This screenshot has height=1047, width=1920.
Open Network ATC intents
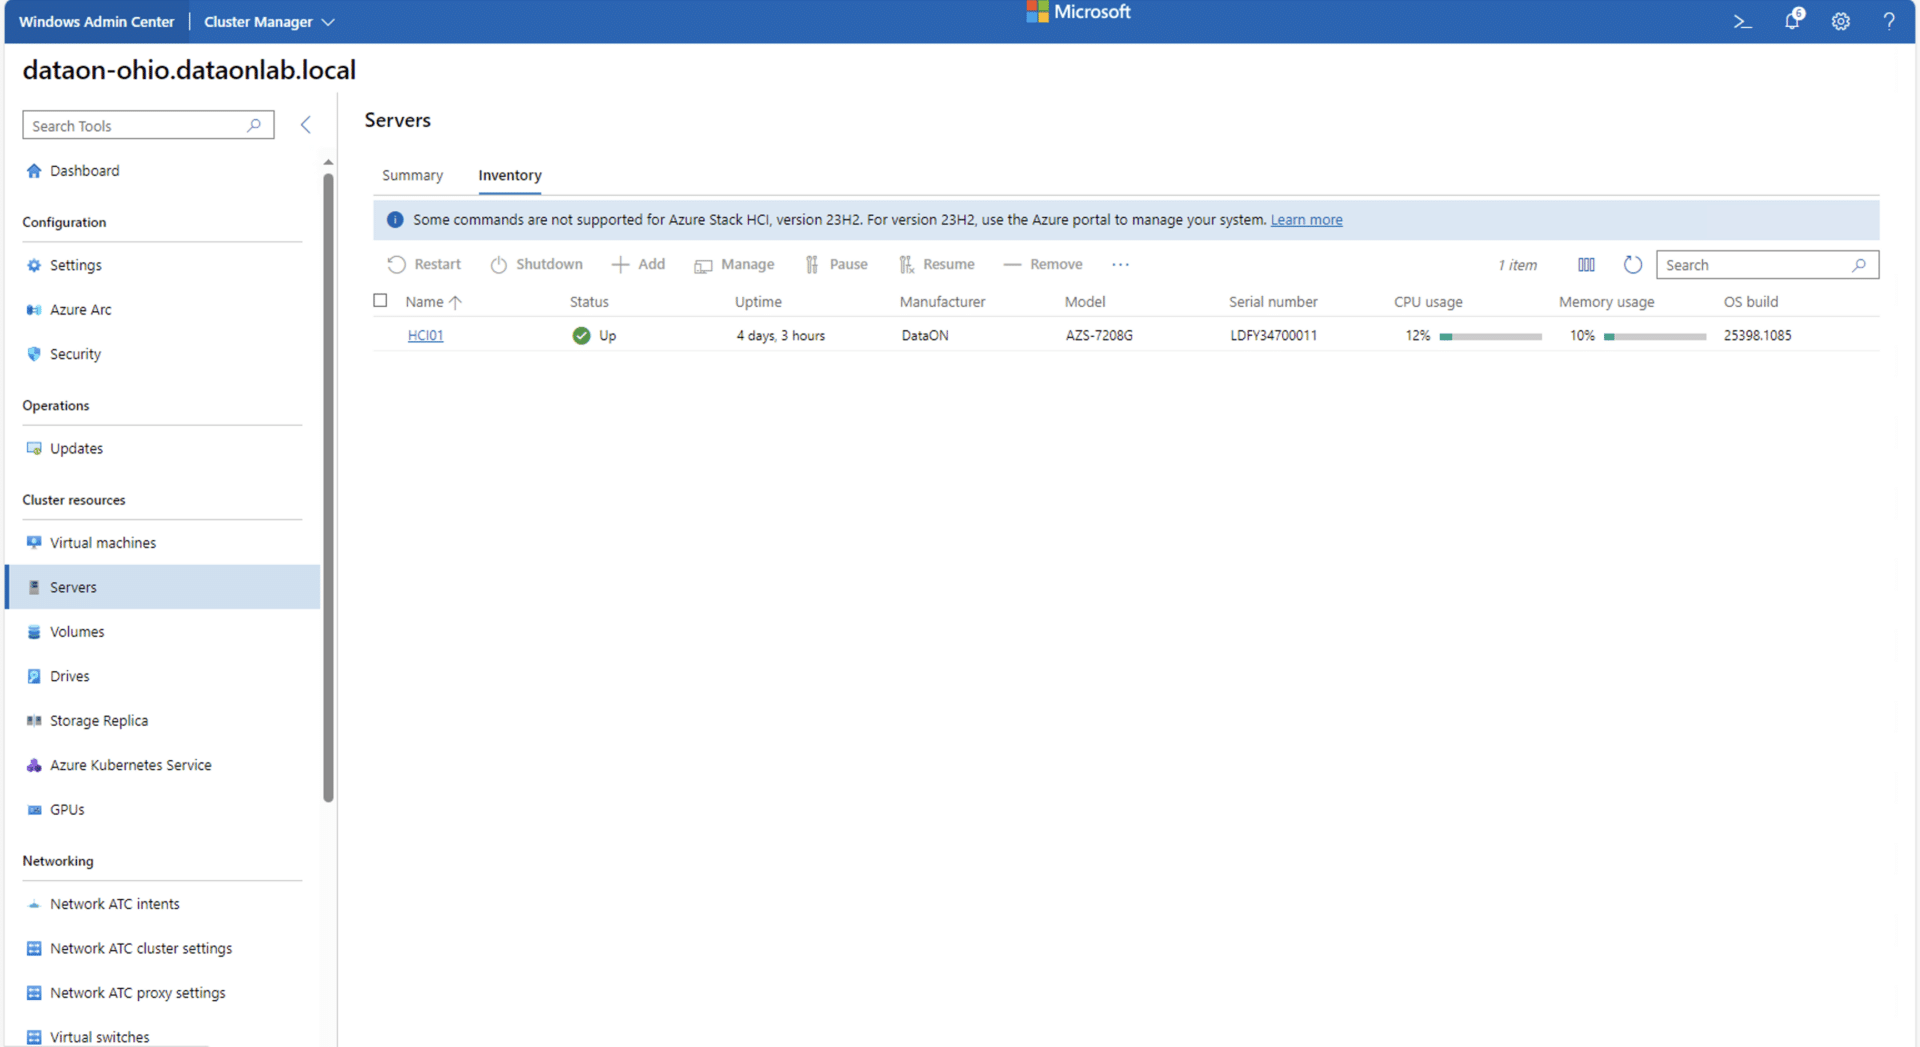click(x=115, y=904)
